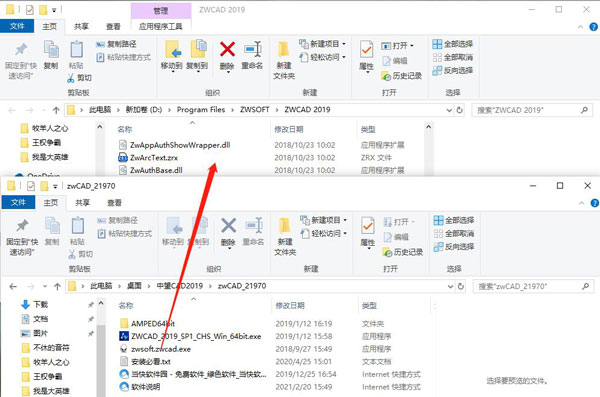Switch to Share (共享) tab in ZWCAD 2019 window
This screenshot has width=600, height=397.
click(81, 26)
